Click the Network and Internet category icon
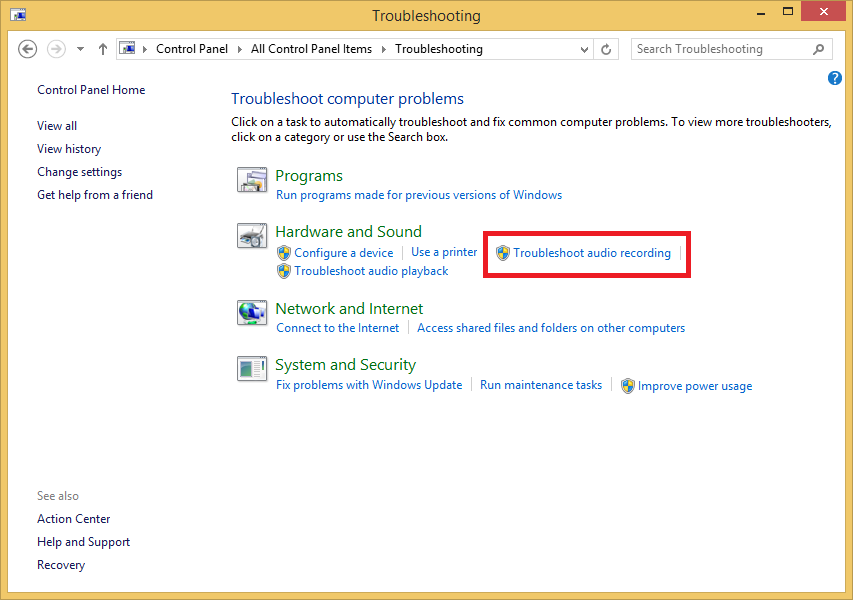This screenshot has width=853, height=600. click(252, 313)
